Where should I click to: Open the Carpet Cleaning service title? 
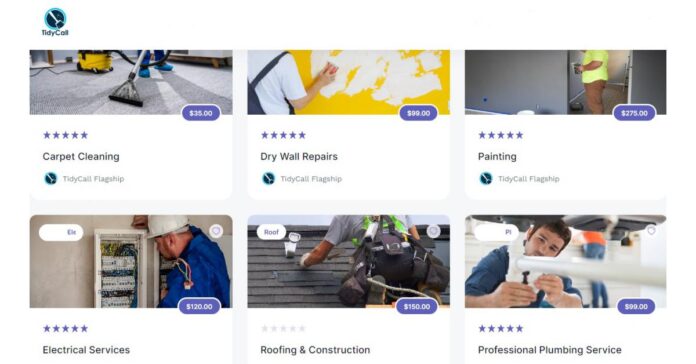pyautogui.click(x=81, y=157)
